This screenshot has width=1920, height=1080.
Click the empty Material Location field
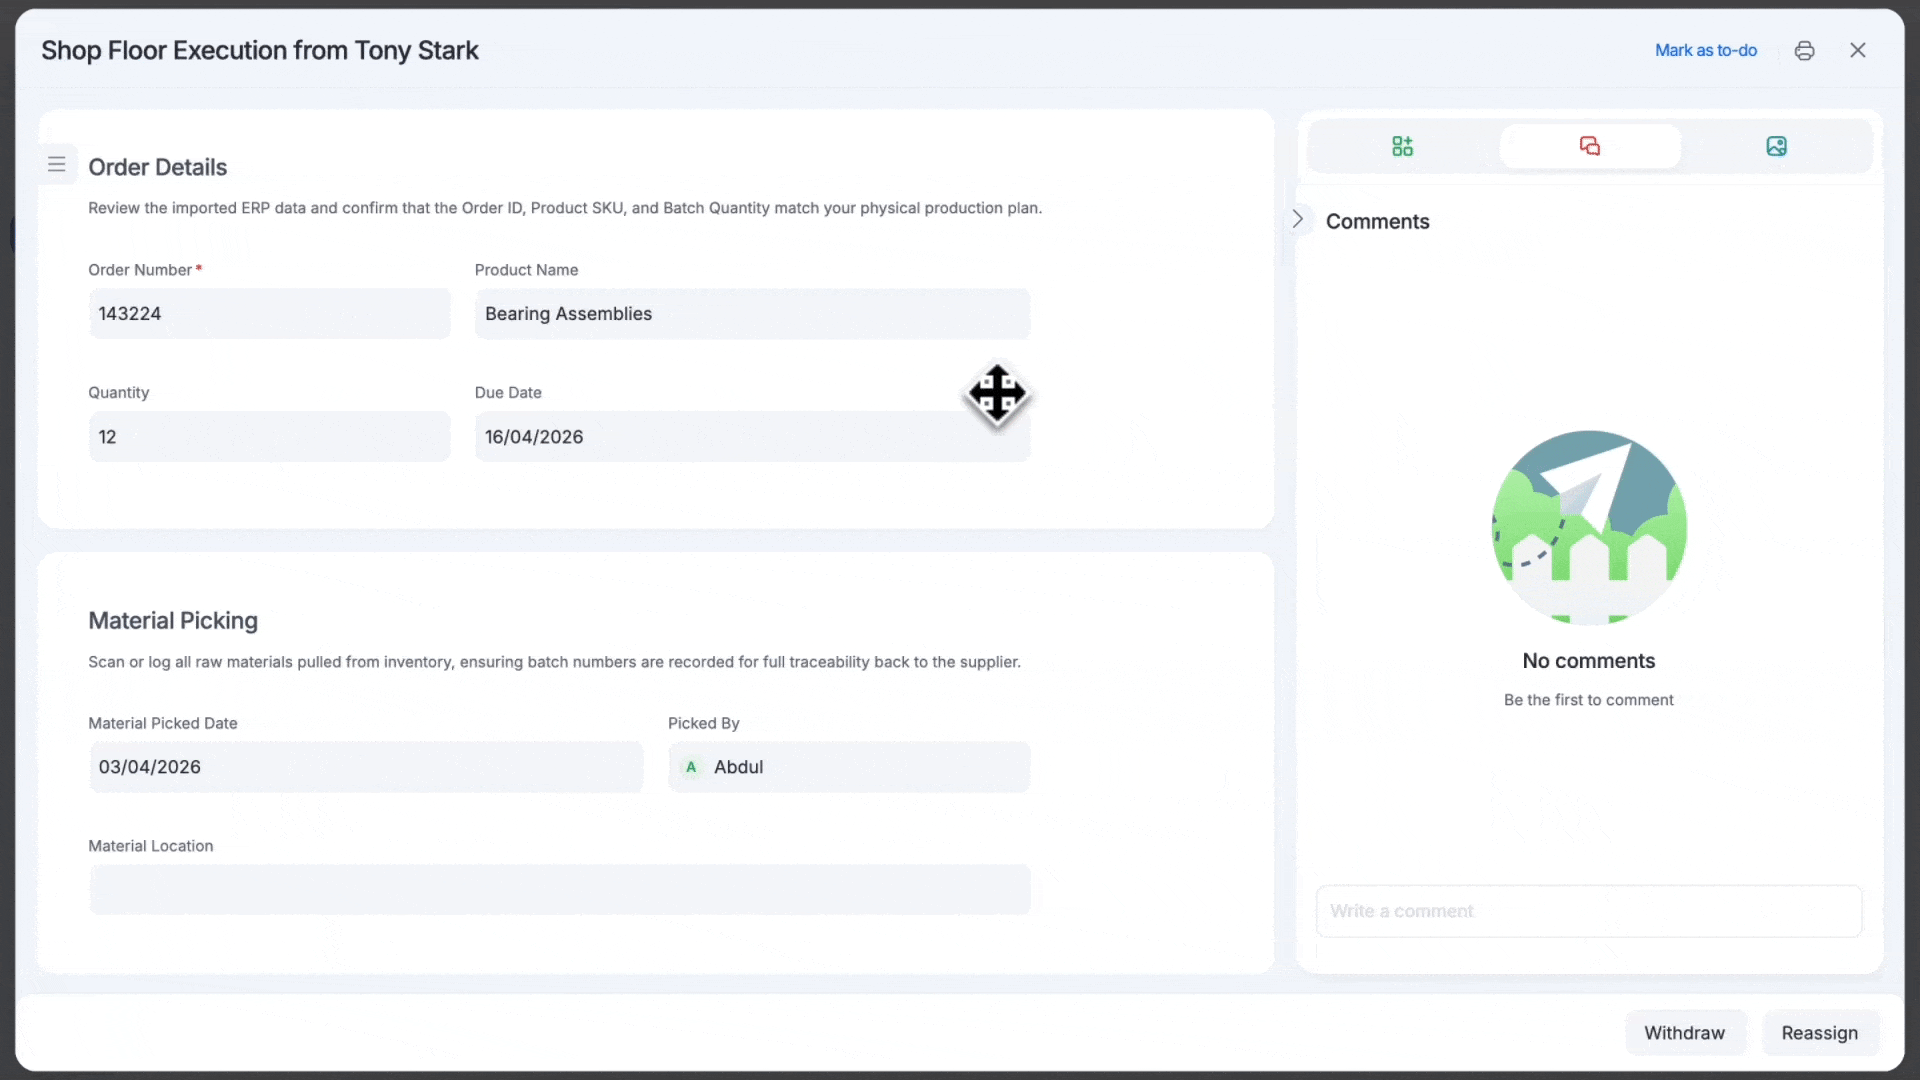pyautogui.click(x=559, y=890)
